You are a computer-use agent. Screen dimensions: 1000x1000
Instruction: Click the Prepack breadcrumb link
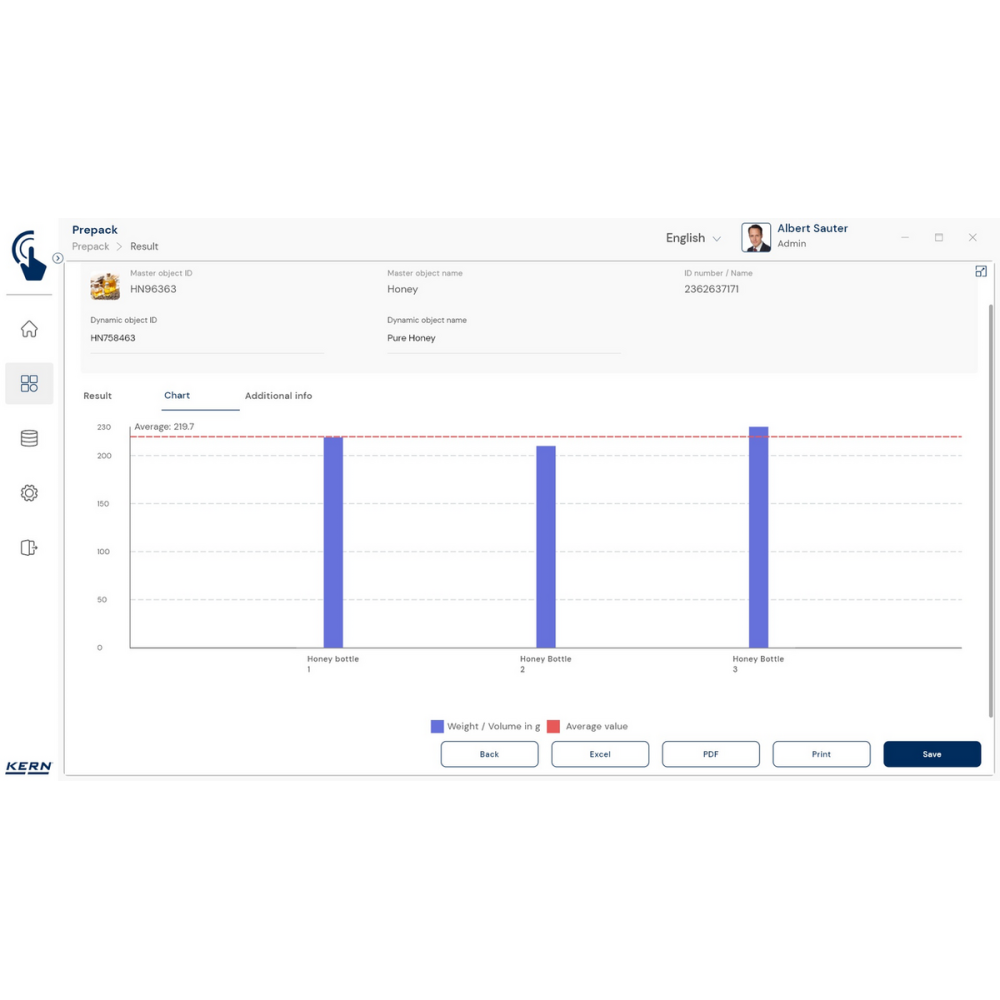pos(90,246)
